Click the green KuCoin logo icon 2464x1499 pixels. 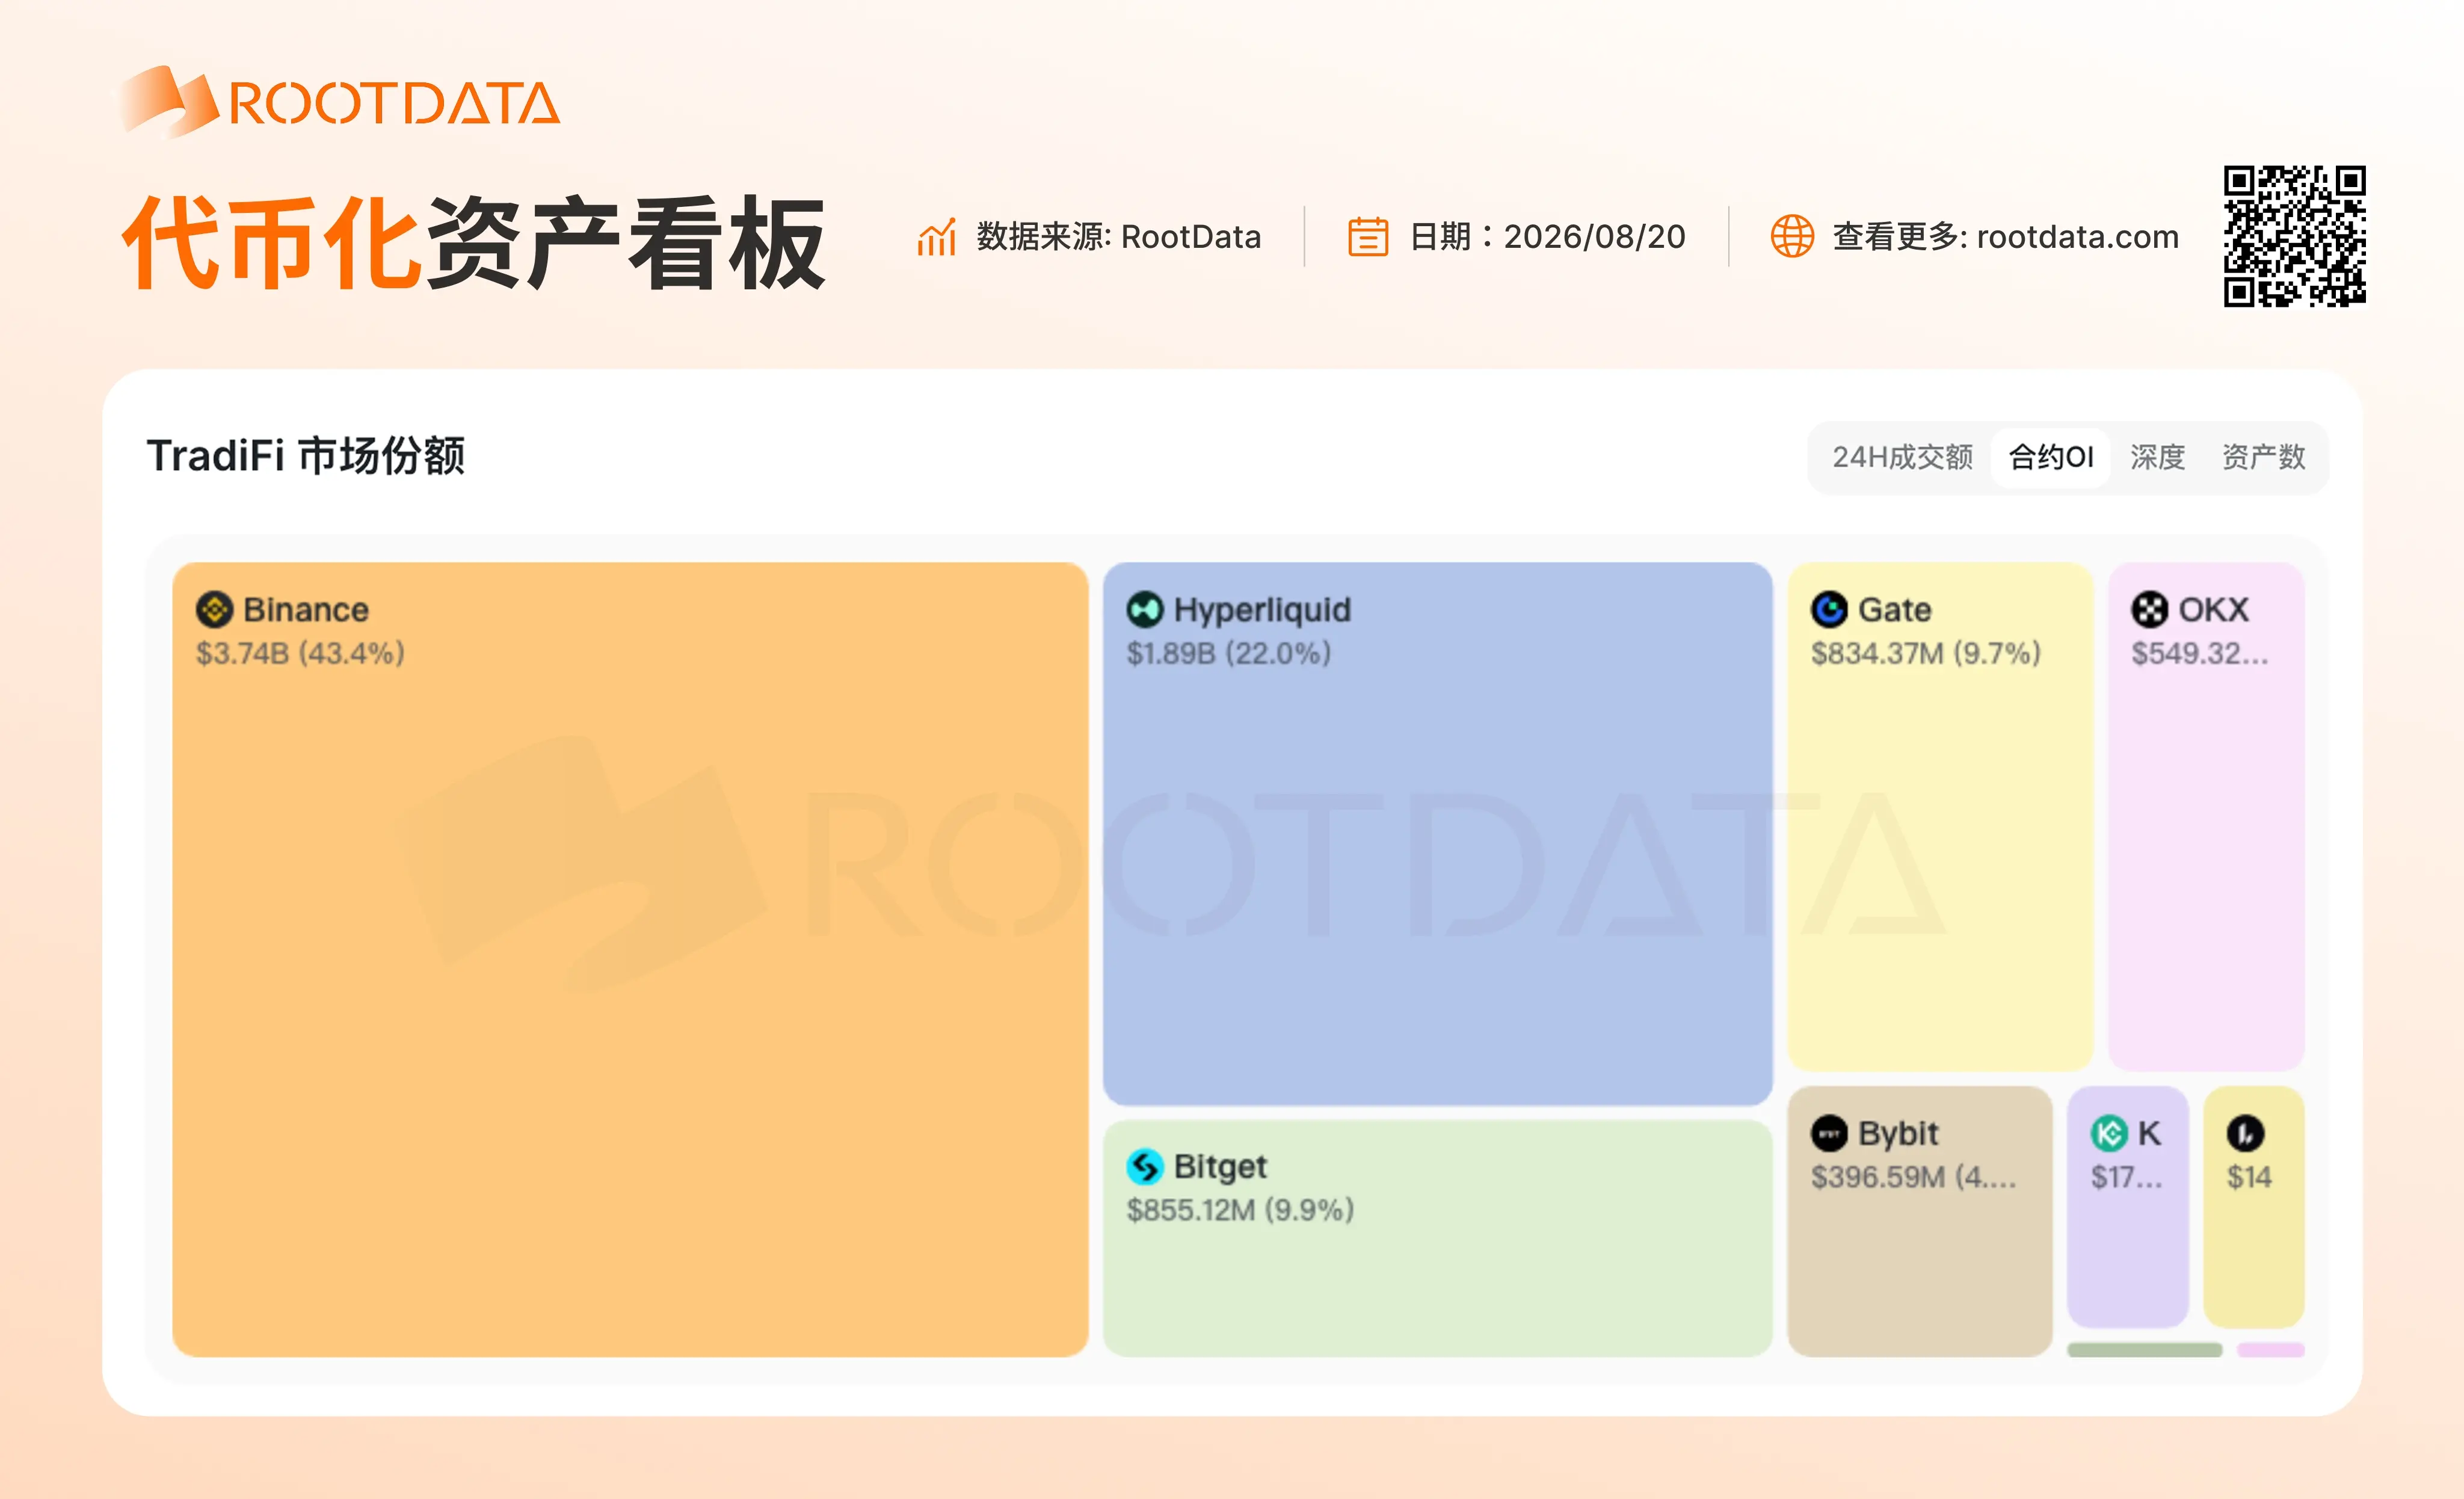click(x=2109, y=1133)
